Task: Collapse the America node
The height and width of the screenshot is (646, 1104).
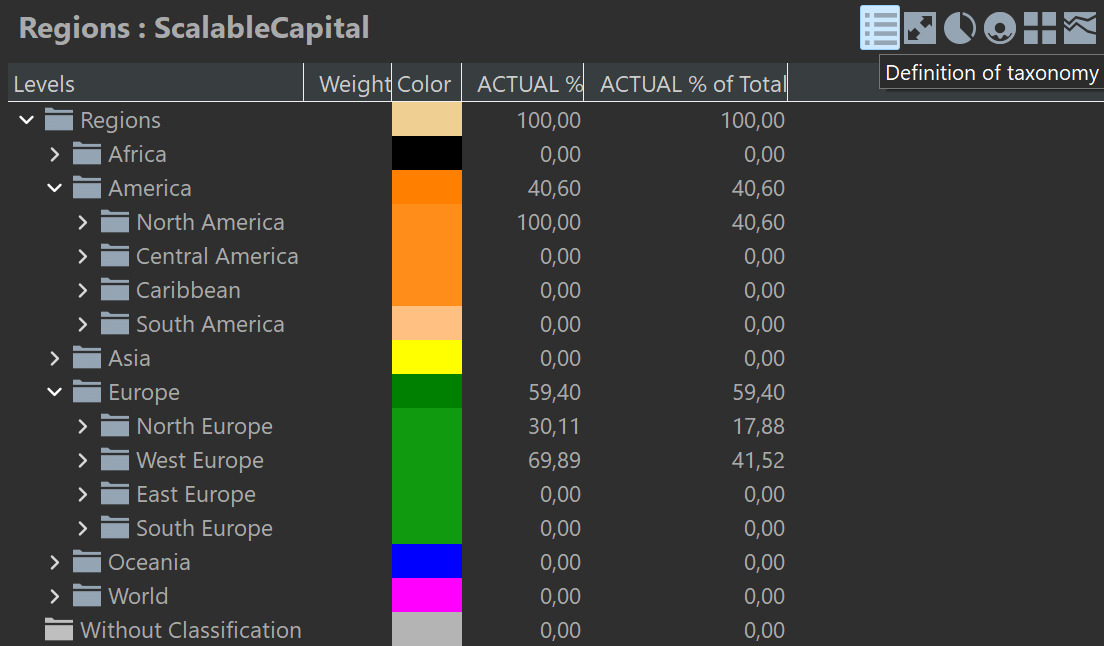Action: [54, 188]
